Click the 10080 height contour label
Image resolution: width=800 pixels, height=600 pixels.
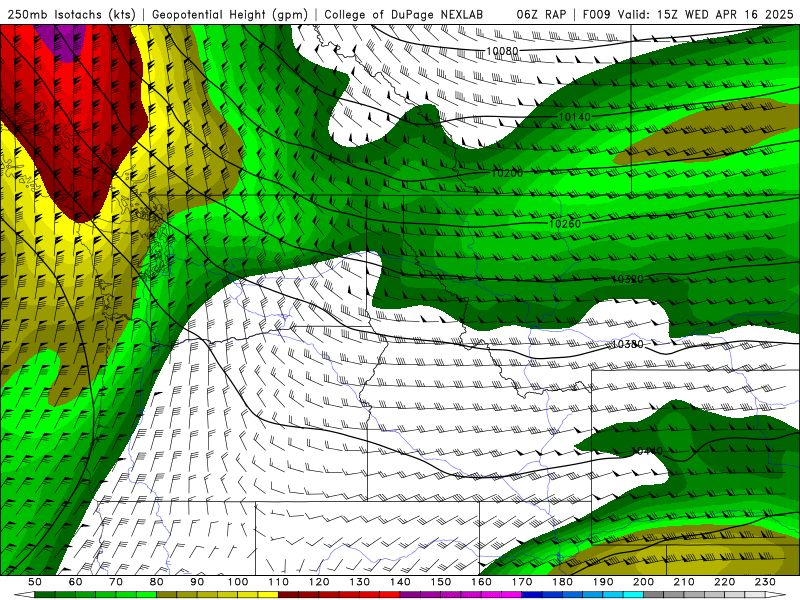tap(502, 51)
